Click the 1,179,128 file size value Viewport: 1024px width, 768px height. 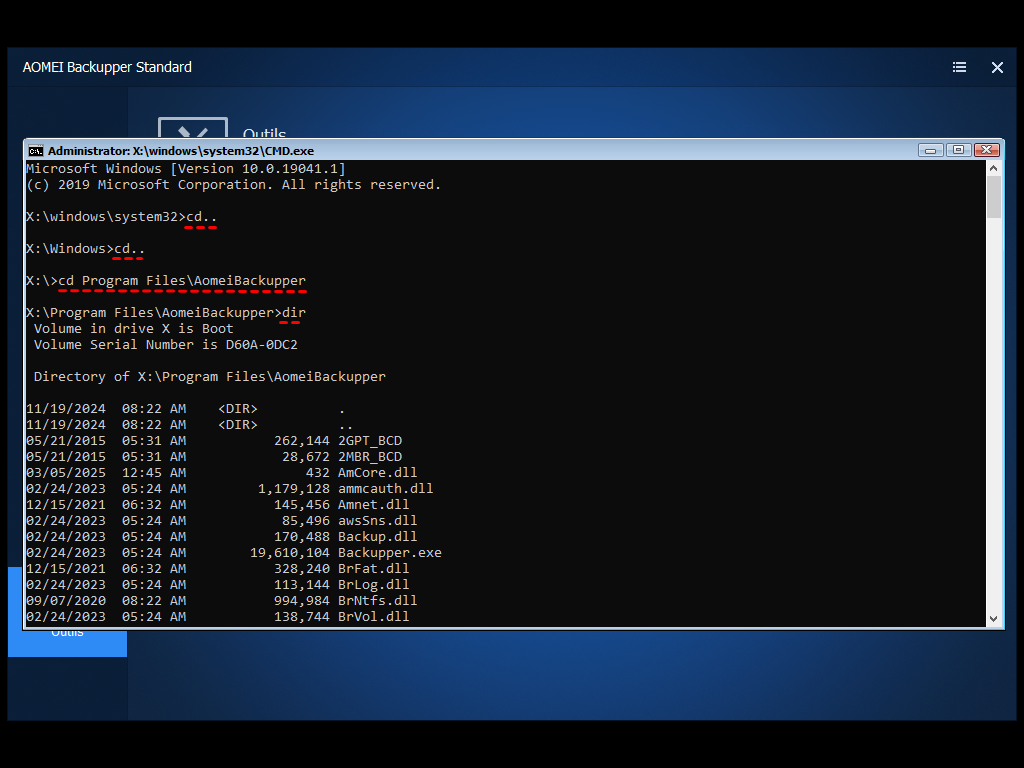coord(294,488)
